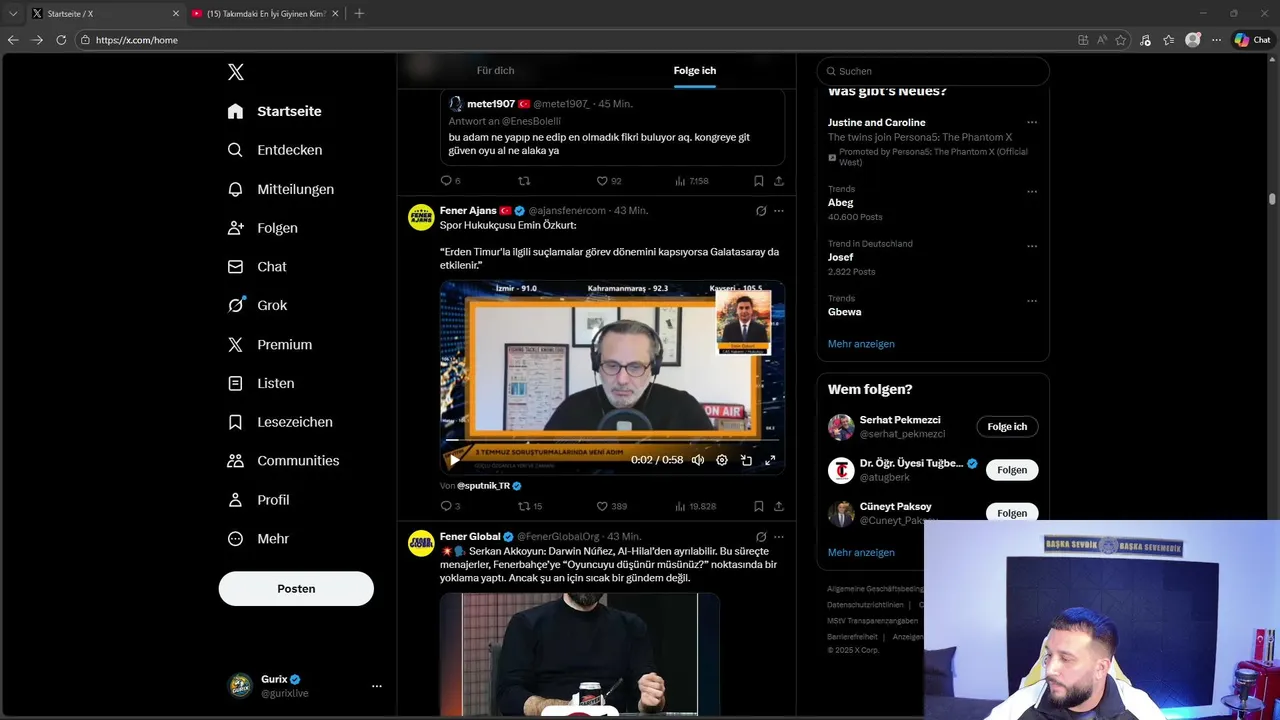Follow Cüneyt Paksoy account
1280x720 pixels.
1012,513
